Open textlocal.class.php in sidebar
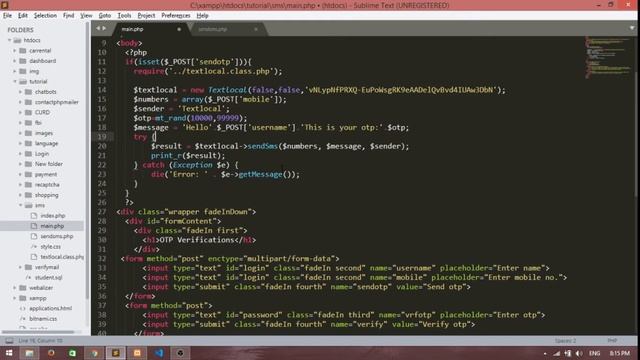Screen dimensions: 640x360 pos(62,257)
